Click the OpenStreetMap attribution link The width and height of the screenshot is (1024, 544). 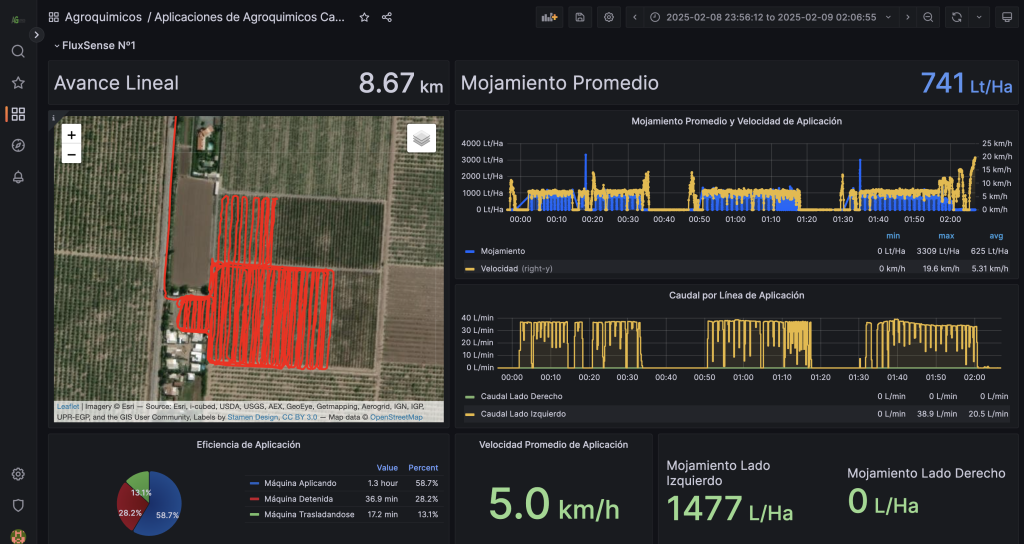coord(397,417)
